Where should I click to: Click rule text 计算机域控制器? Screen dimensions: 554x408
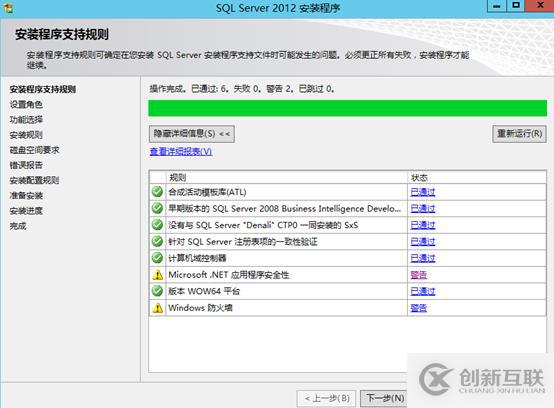click(197, 258)
